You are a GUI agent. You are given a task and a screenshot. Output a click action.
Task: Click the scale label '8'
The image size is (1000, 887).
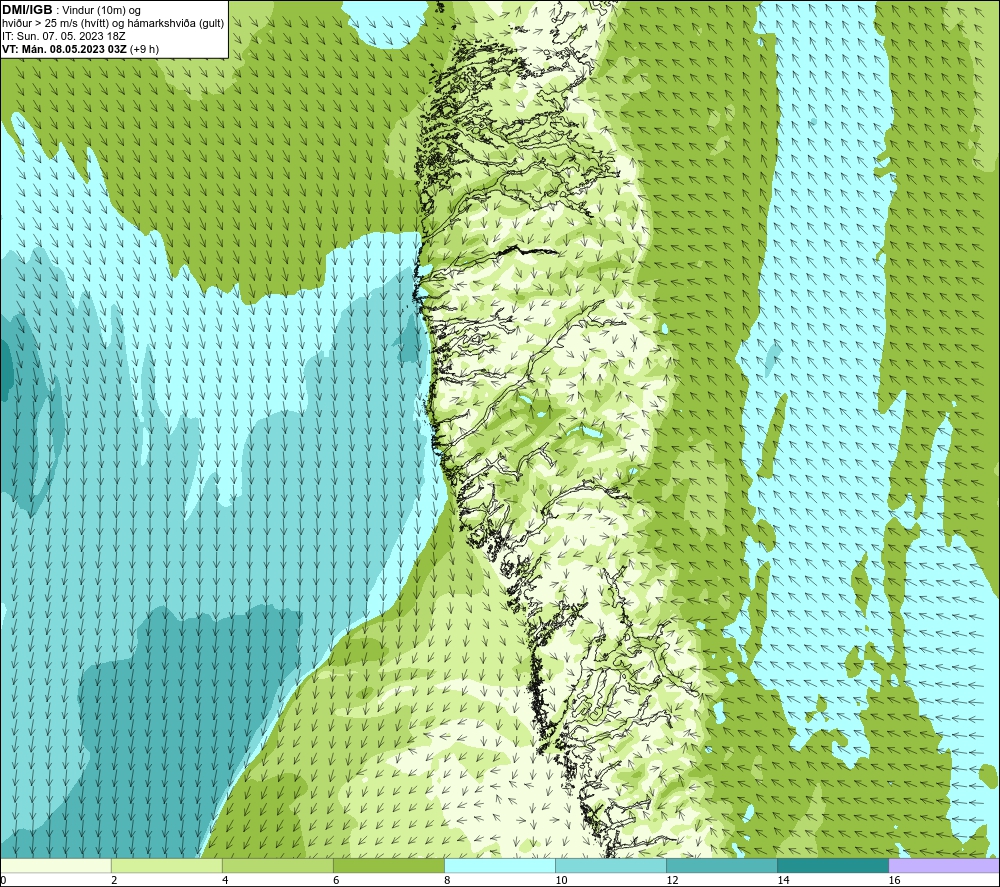[447, 880]
